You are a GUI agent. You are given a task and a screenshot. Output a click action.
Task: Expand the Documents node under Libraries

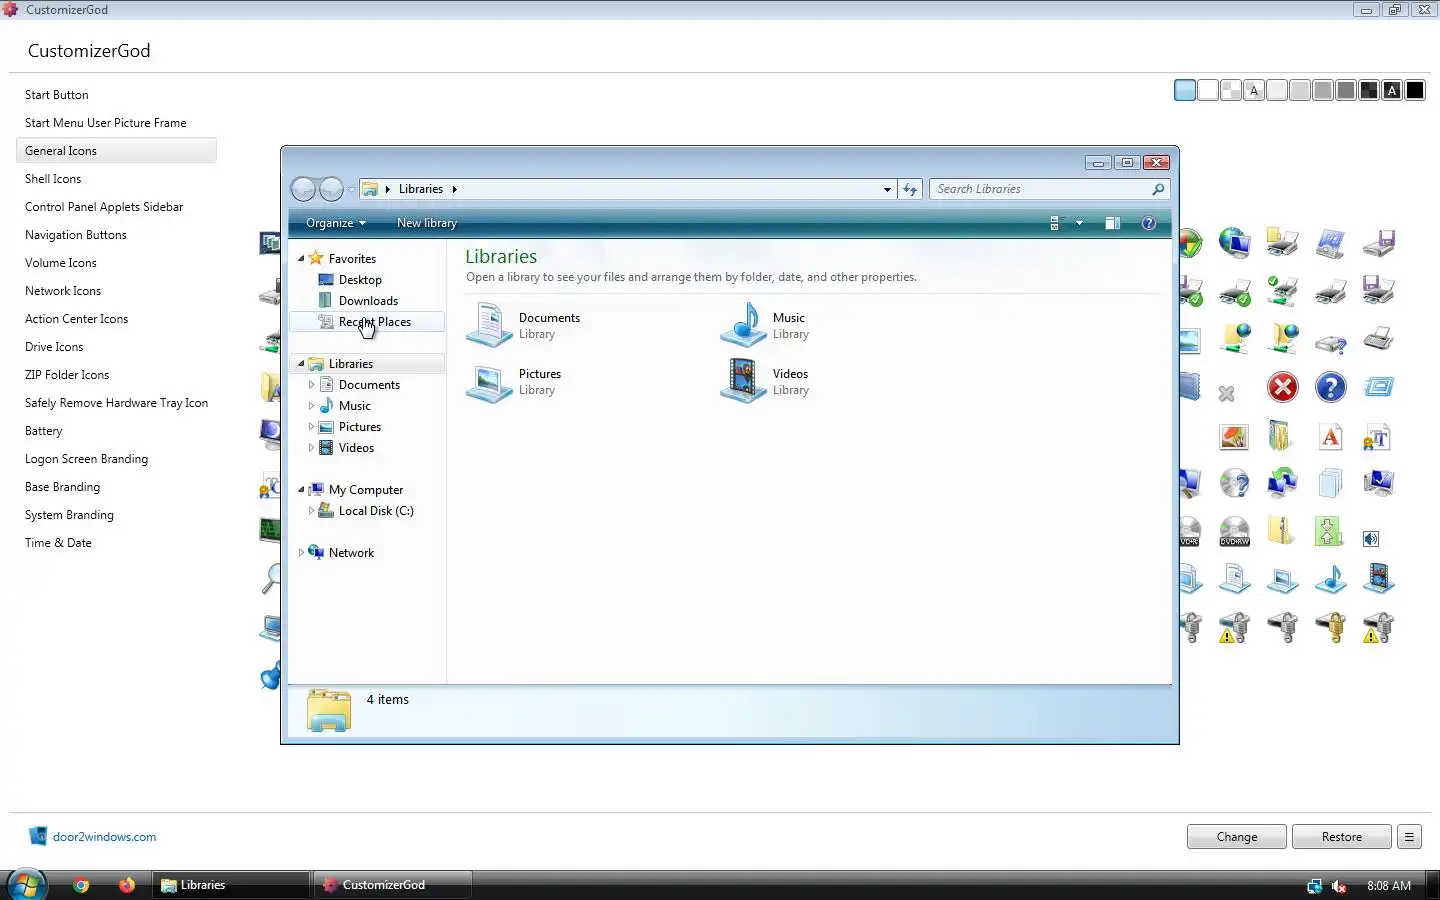coord(311,385)
